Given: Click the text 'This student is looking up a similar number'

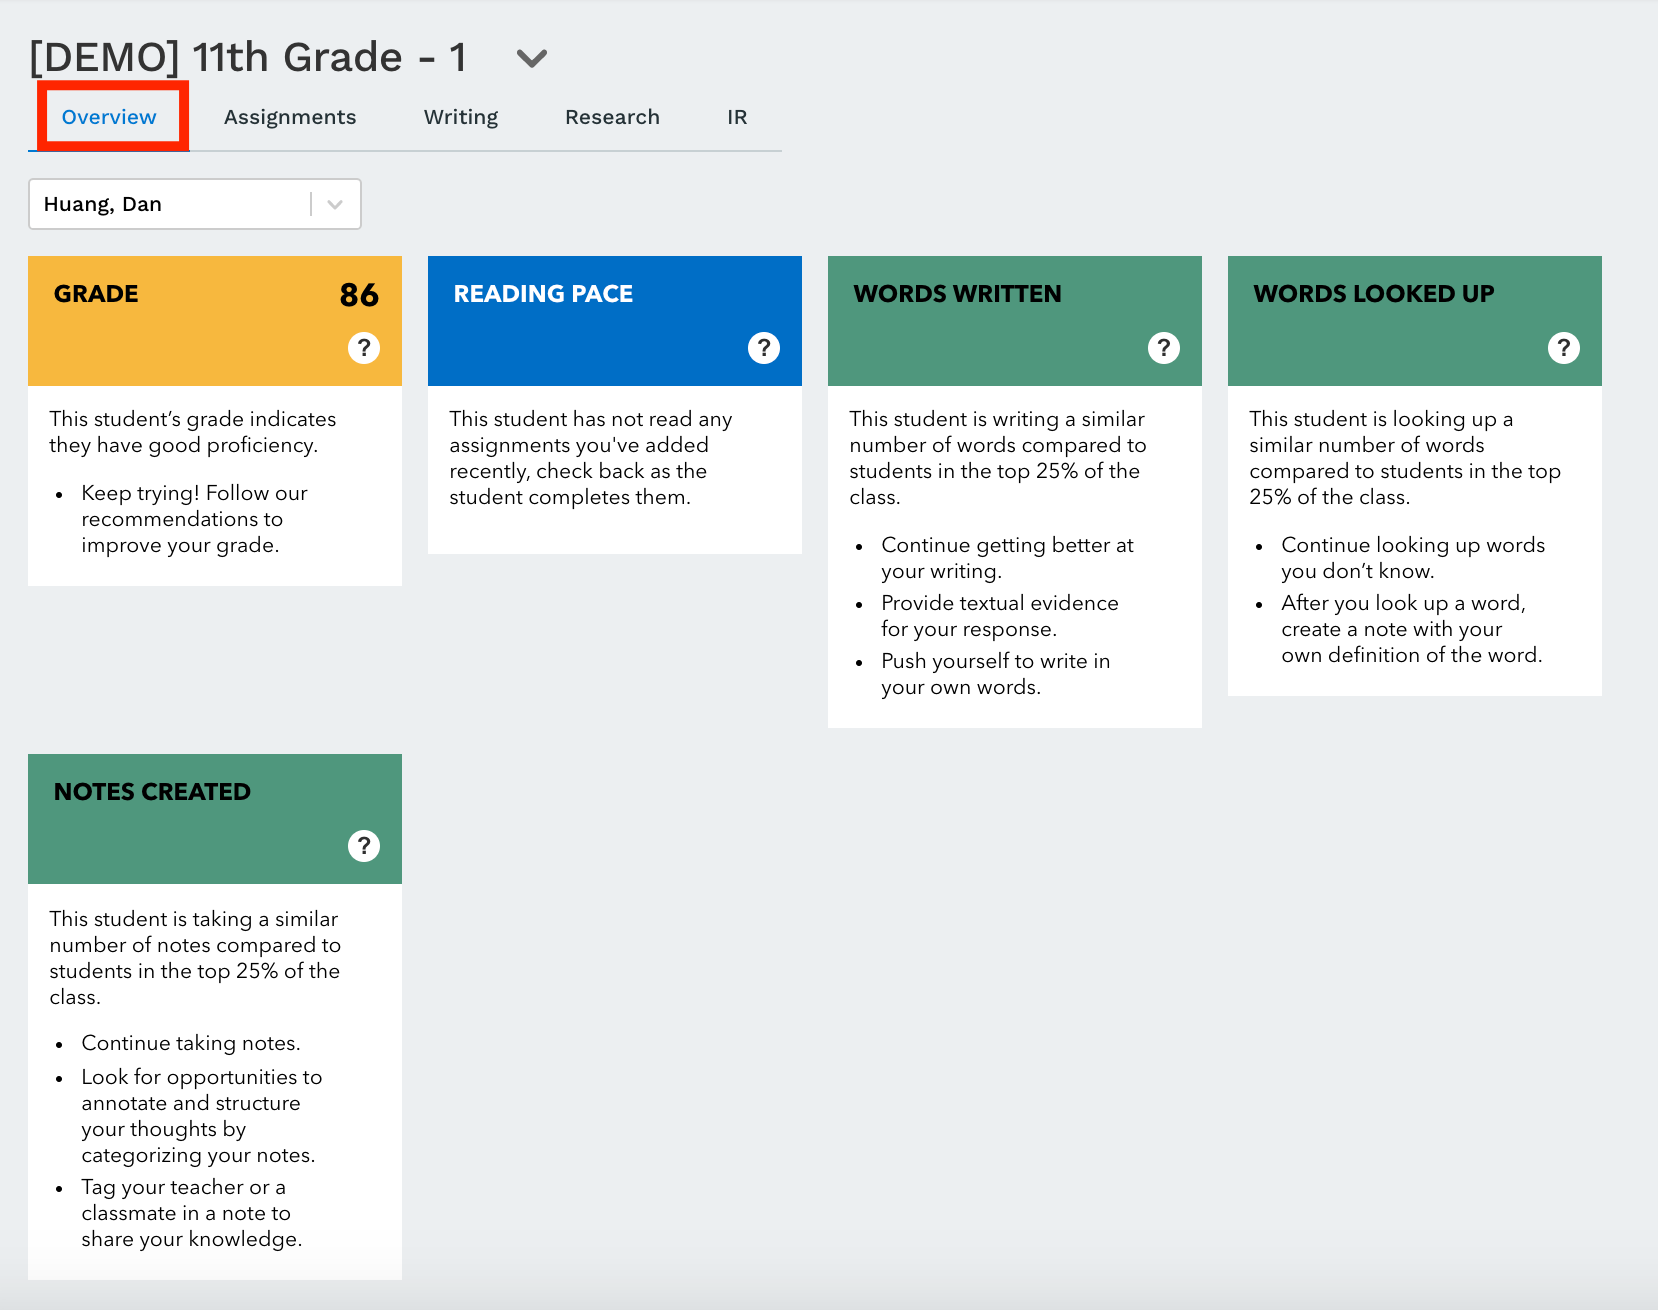Looking at the screenshot, I should (1405, 458).
